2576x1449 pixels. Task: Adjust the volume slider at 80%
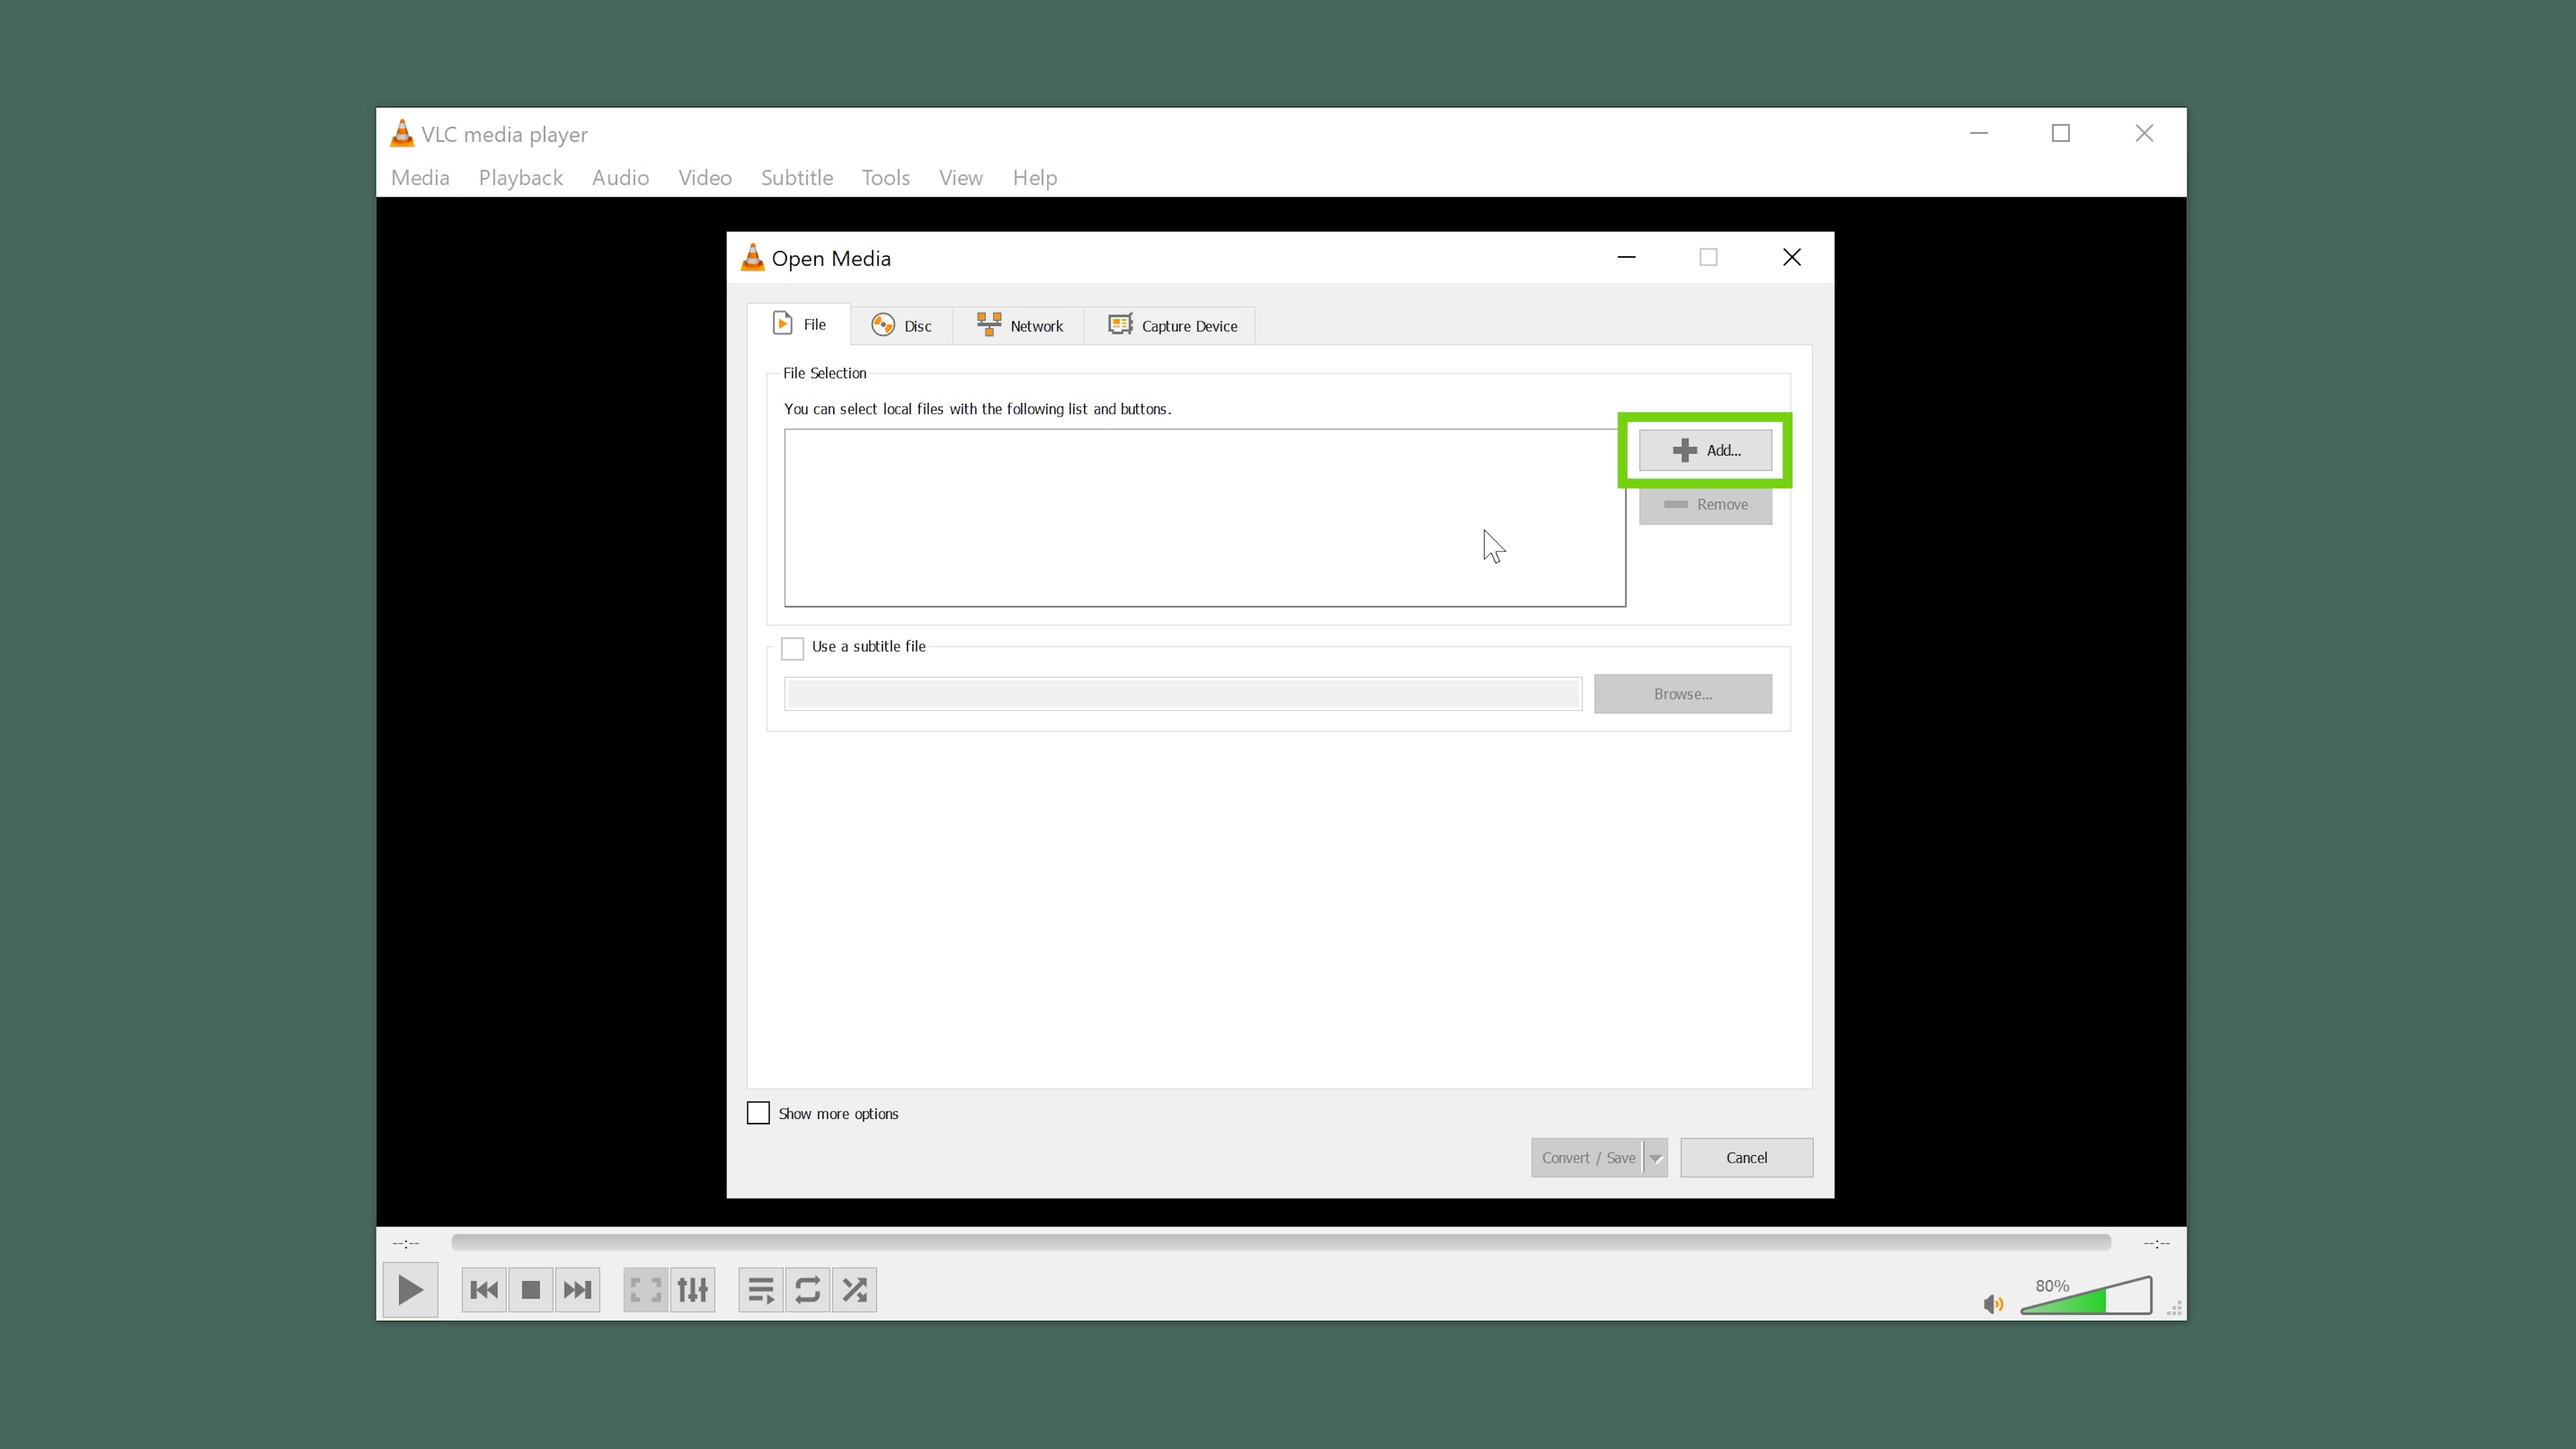[x=2087, y=1295]
